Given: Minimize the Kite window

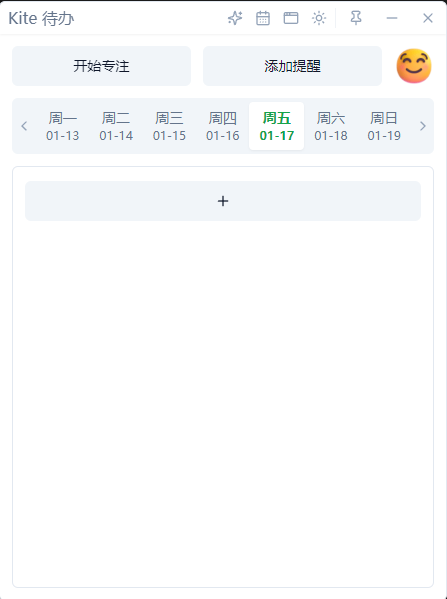Looking at the screenshot, I should tap(392, 18).
